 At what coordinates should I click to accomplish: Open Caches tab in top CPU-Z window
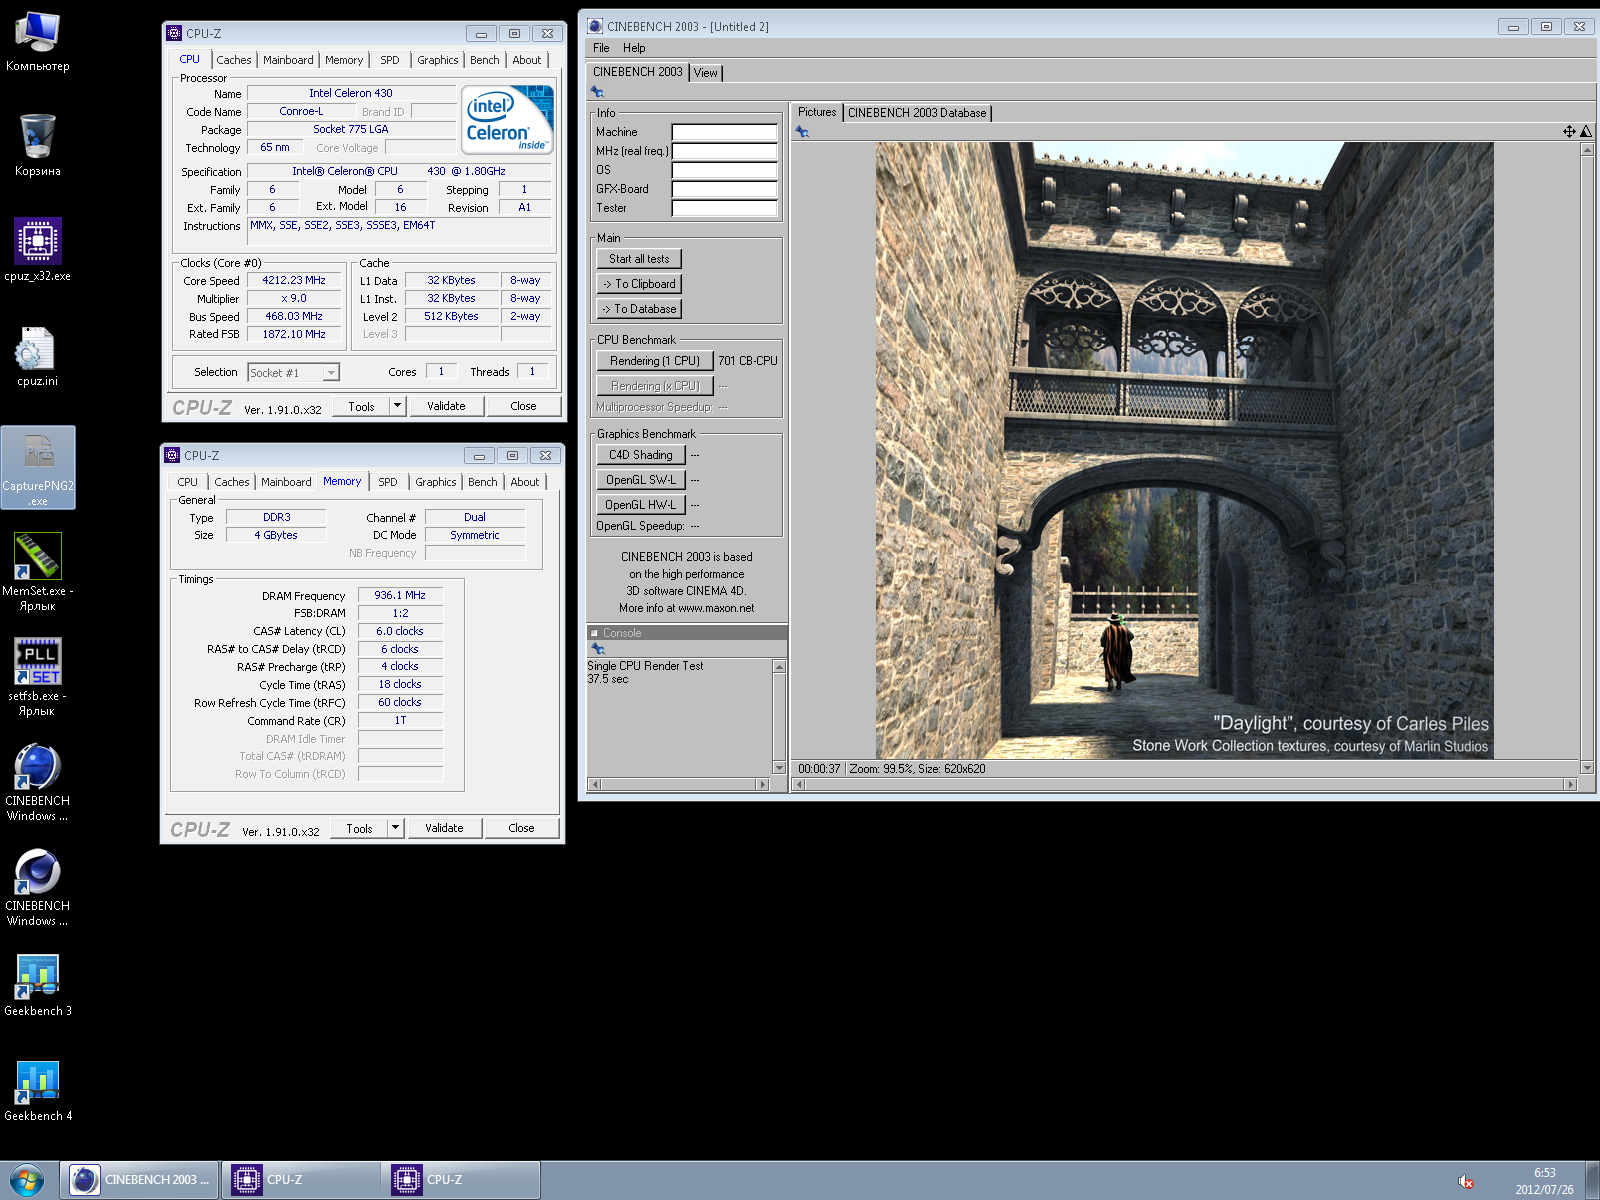234,60
